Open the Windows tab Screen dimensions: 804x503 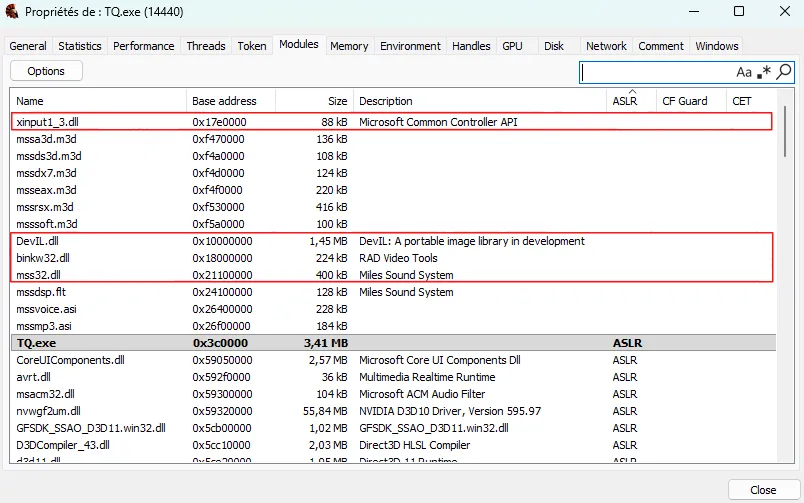[717, 46]
